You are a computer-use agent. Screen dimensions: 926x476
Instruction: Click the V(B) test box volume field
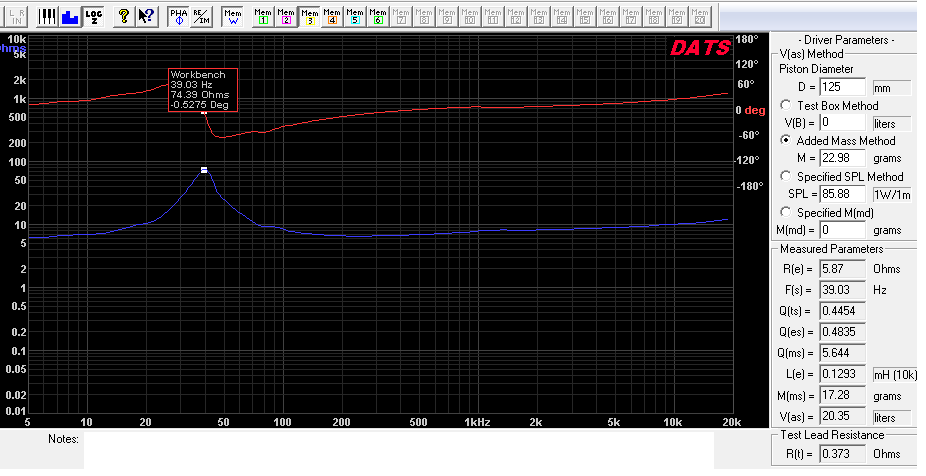tap(843, 123)
